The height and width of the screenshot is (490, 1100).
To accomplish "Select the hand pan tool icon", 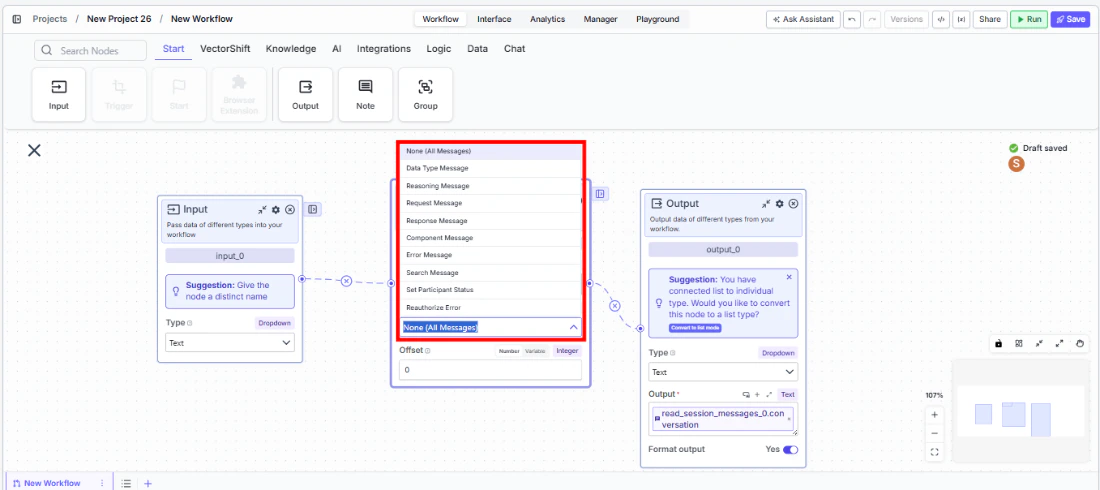I will (x=1080, y=344).
